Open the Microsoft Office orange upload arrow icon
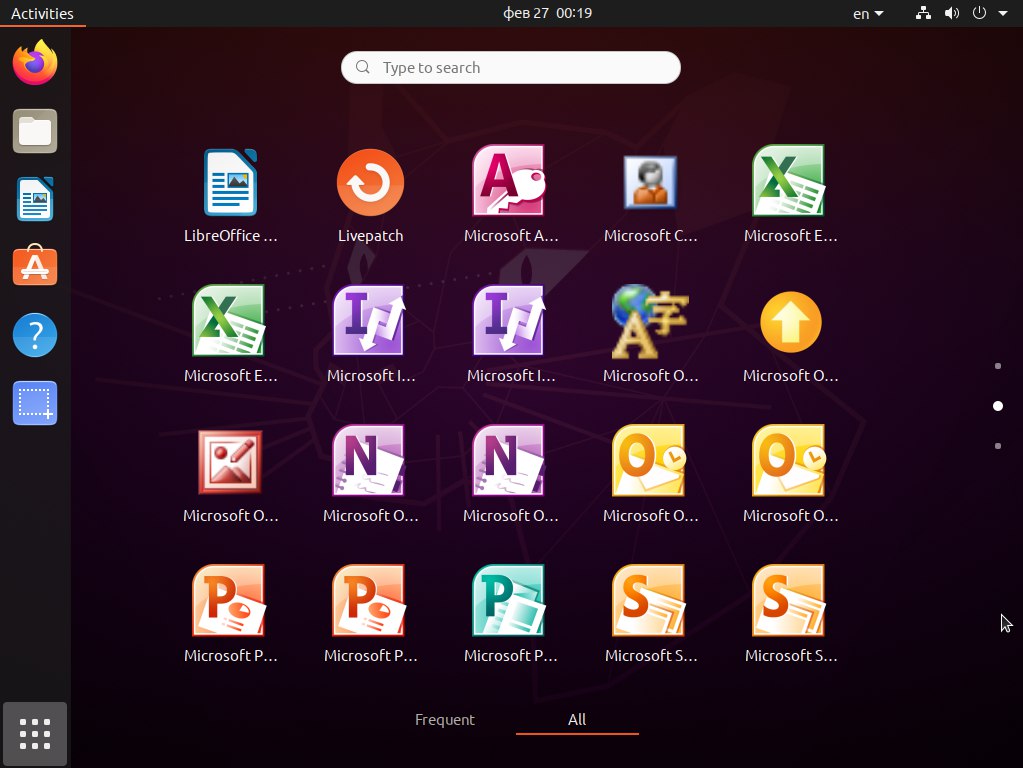Screen dimensions: 1023x768 790,322
